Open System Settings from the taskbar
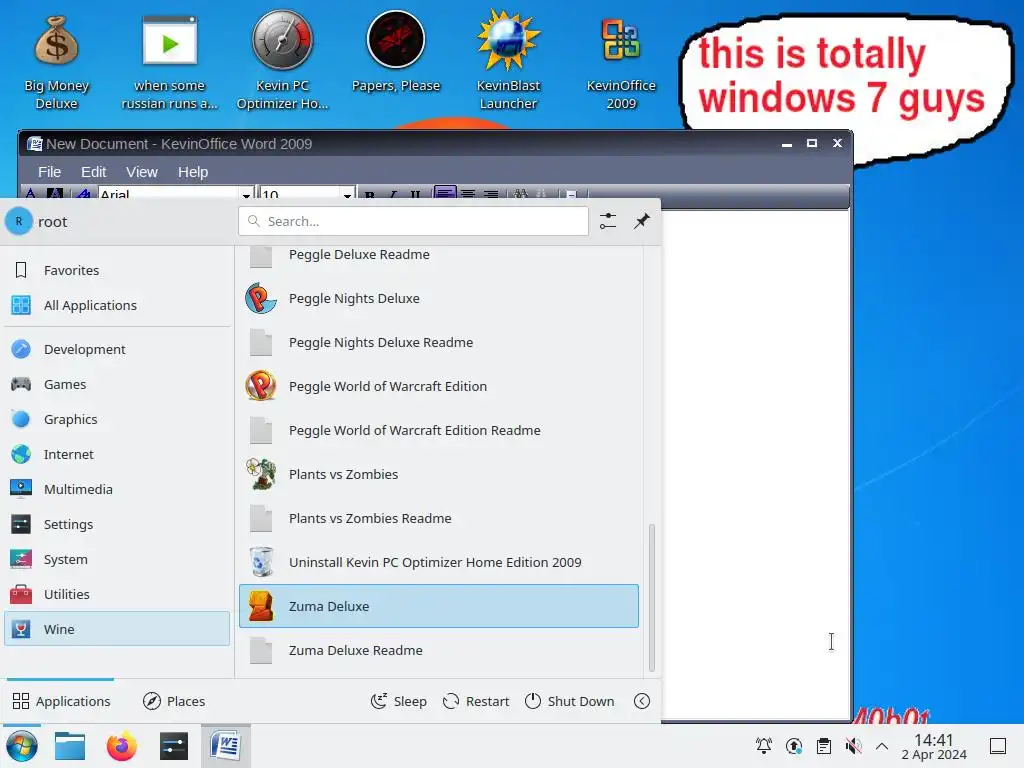The image size is (1024, 768). (x=174, y=746)
